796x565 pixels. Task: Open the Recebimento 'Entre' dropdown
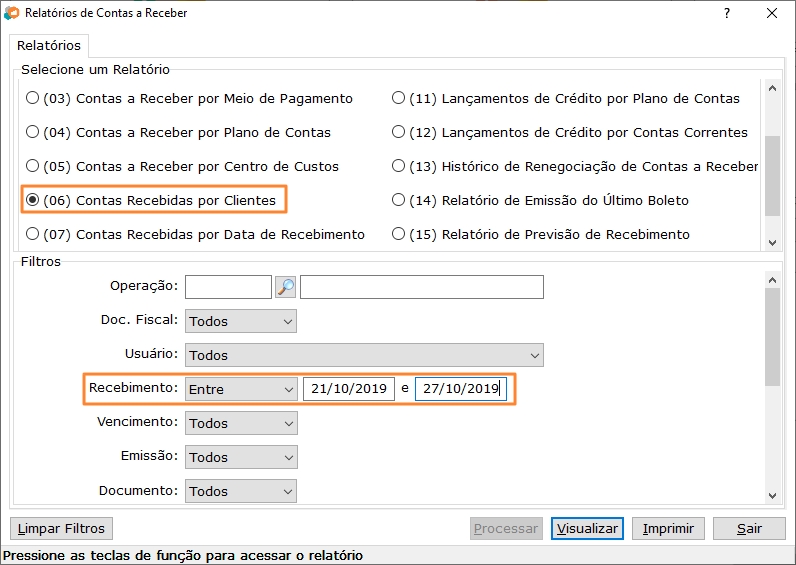tap(241, 389)
